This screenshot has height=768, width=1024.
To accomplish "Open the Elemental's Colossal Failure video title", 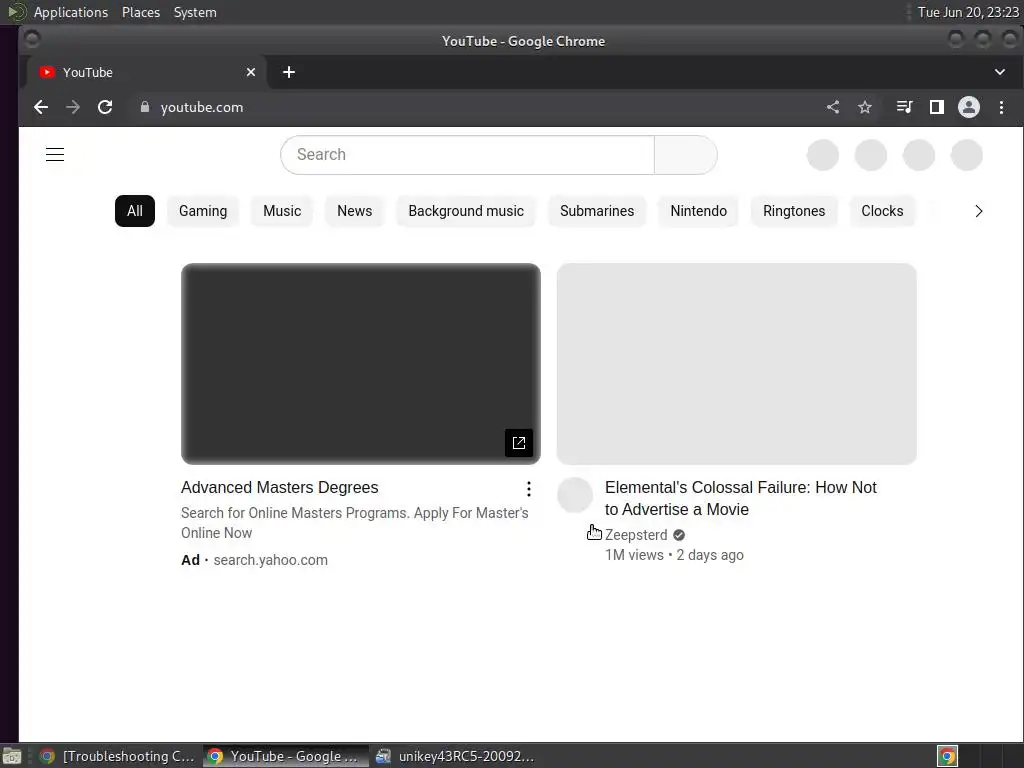I will pyautogui.click(x=741, y=498).
